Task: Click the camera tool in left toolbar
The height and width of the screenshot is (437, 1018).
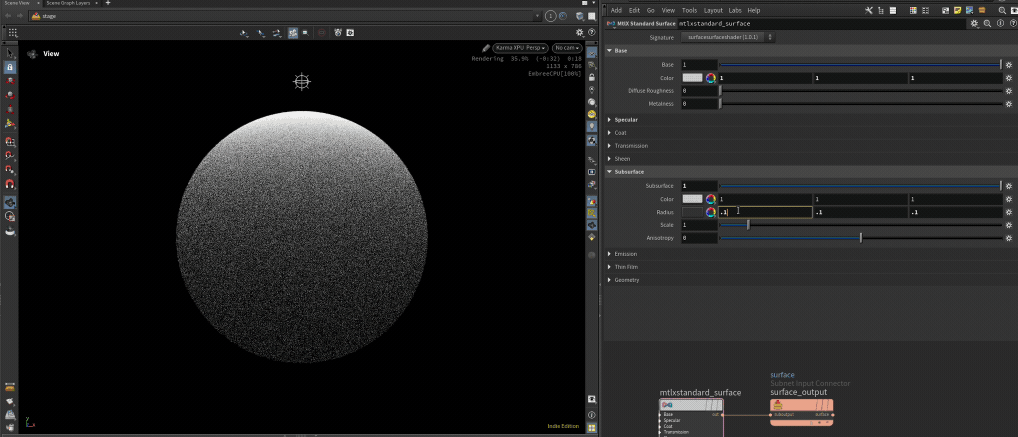Action: point(10,201)
